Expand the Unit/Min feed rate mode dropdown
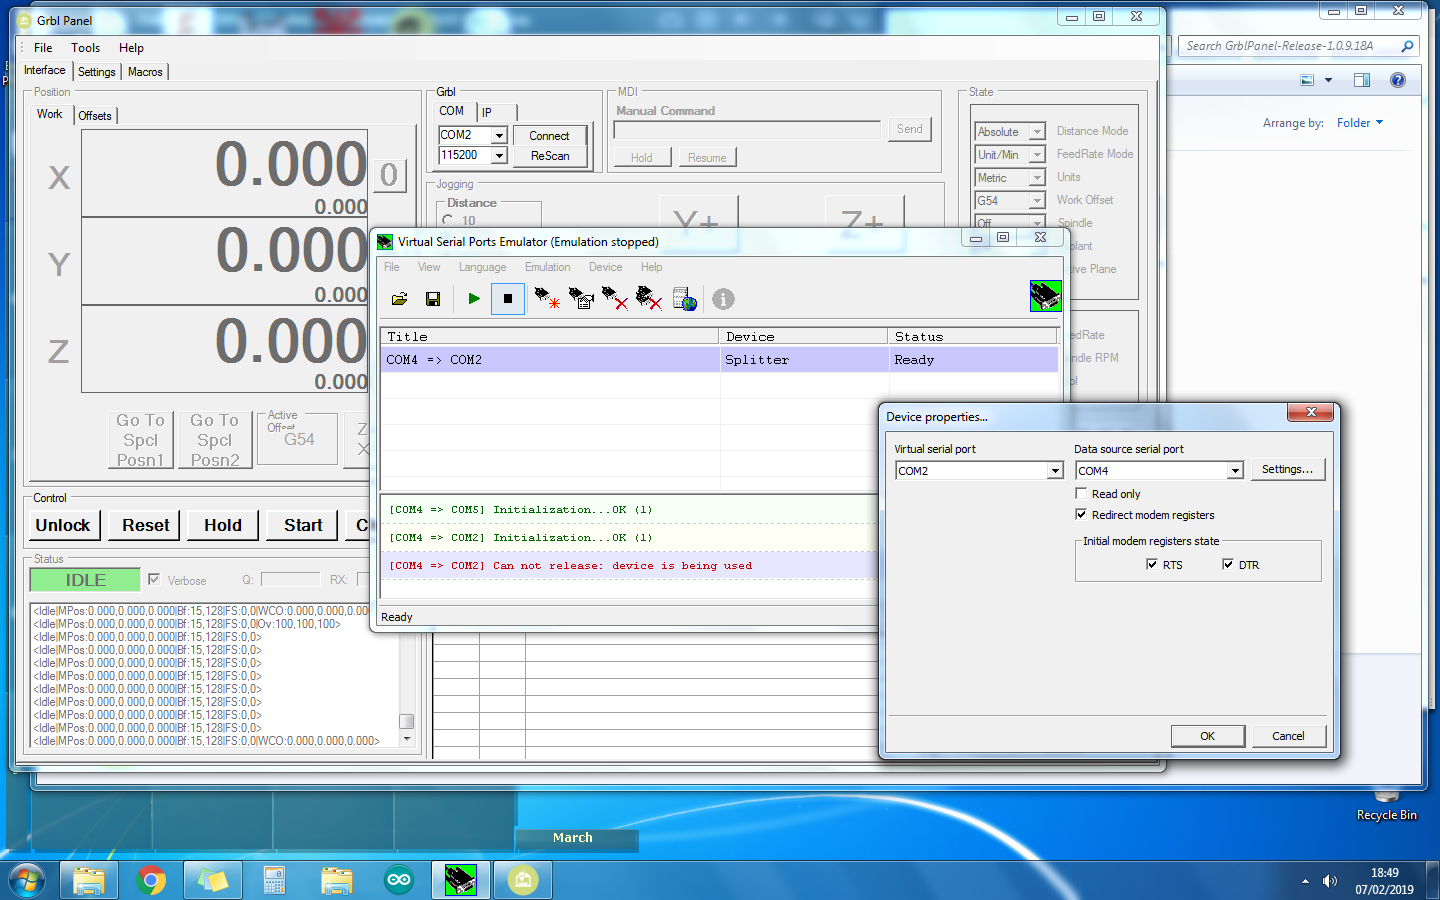 (x=1037, y=154)
